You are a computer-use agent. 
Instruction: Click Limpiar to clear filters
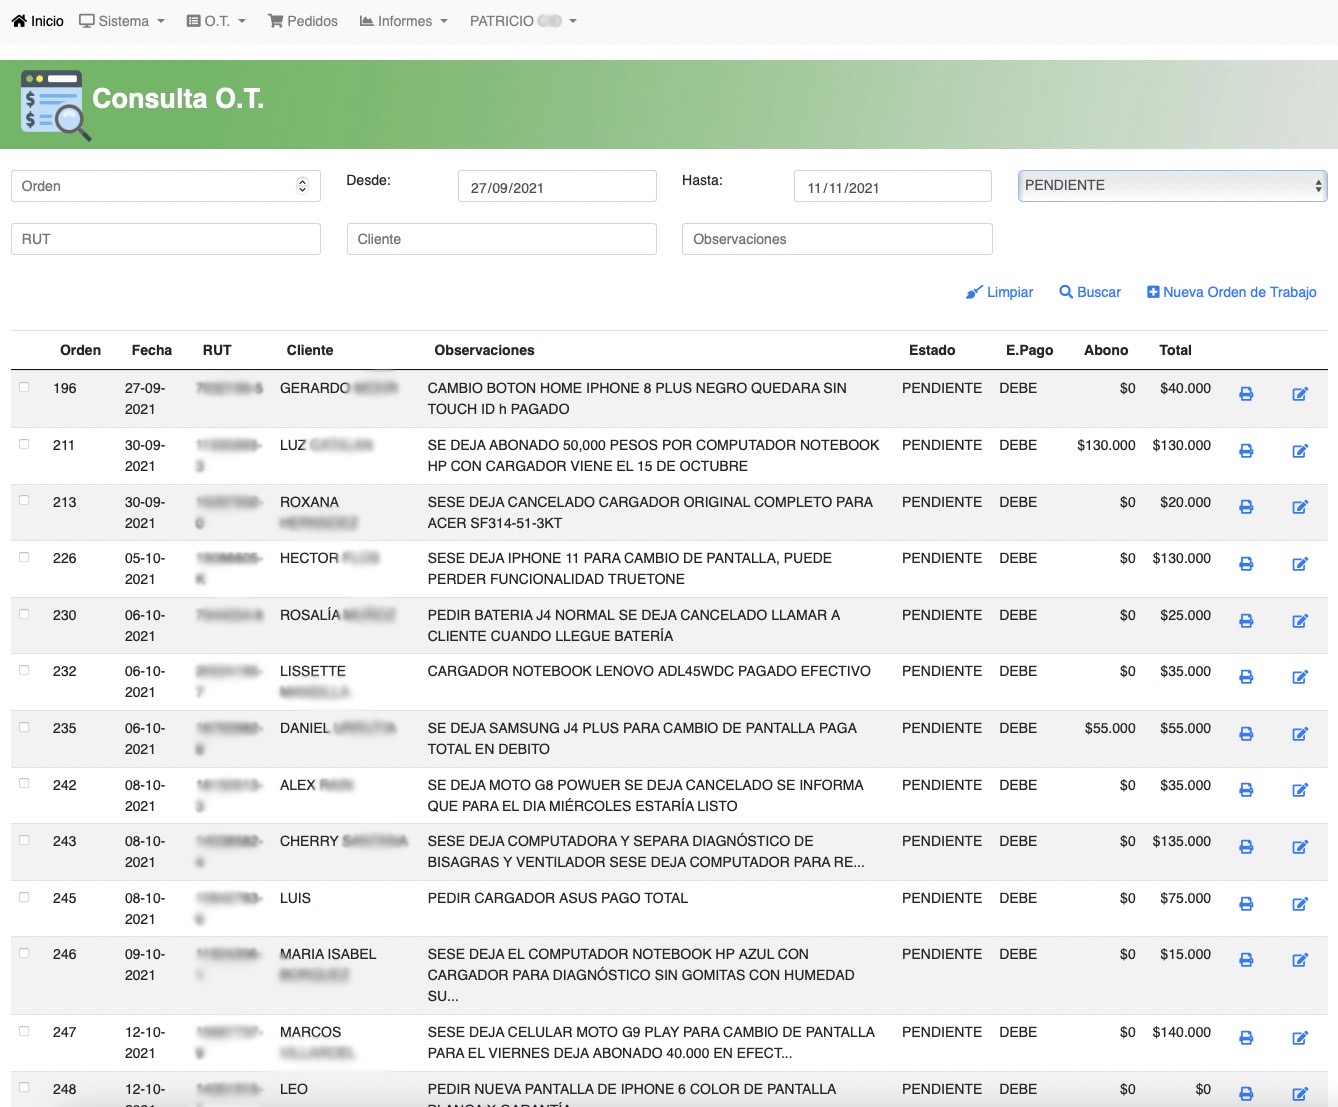pyautogui.click(x=999, y=292)
